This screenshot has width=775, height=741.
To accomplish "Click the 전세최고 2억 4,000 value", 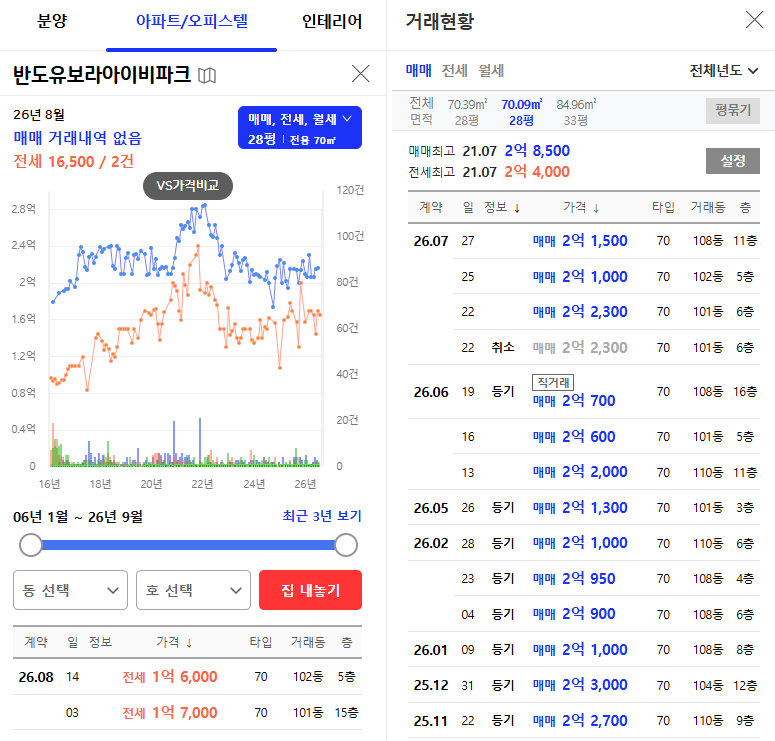I will click(537, 172).
